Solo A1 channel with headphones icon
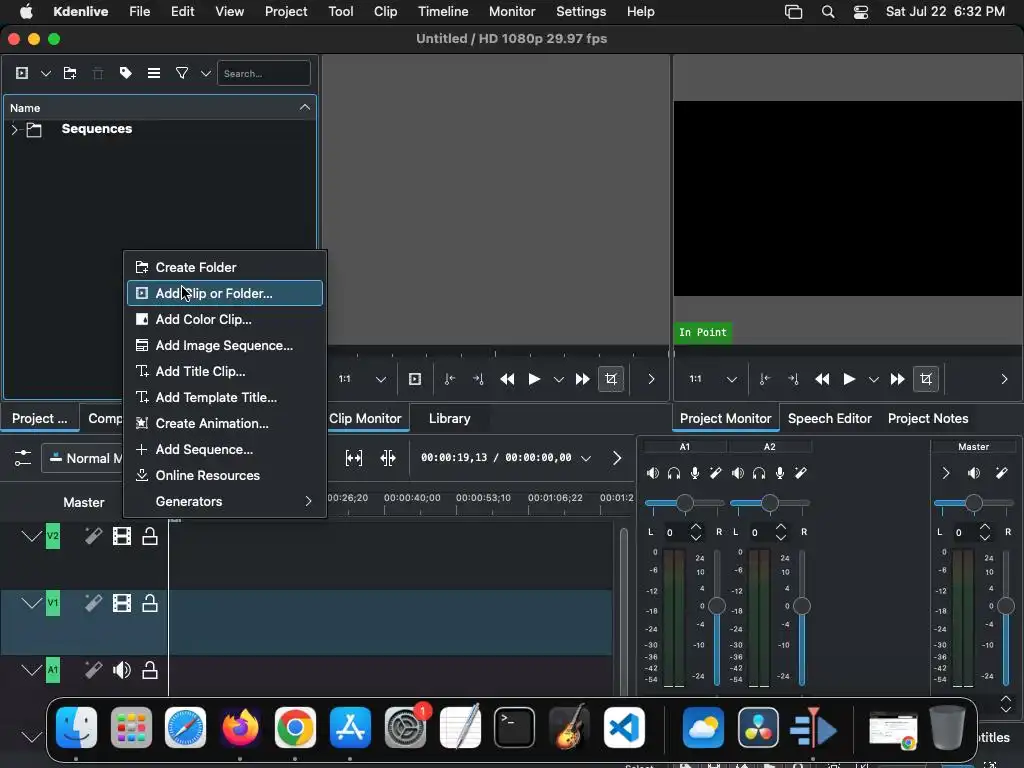 tap(674, 473)
